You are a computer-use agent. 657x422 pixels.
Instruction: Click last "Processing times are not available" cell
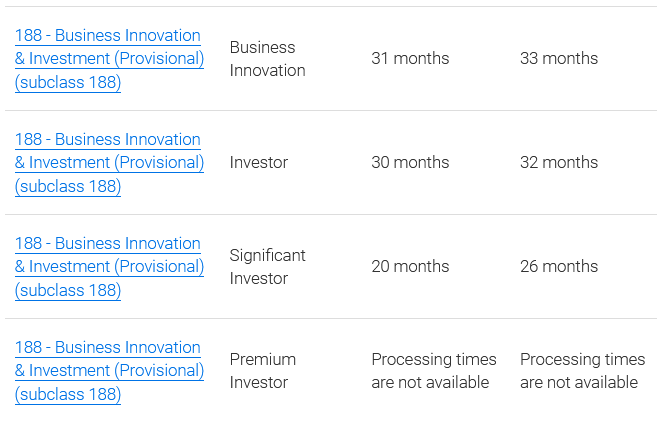coord(583,371)
